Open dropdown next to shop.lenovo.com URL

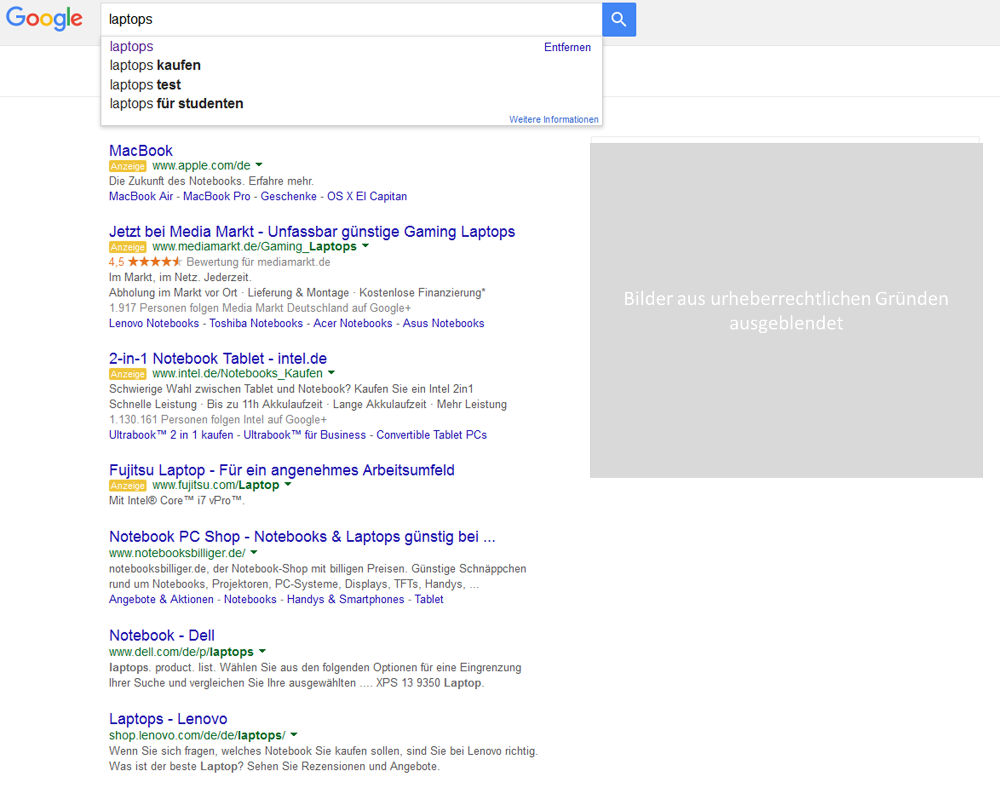click(294, 735)
